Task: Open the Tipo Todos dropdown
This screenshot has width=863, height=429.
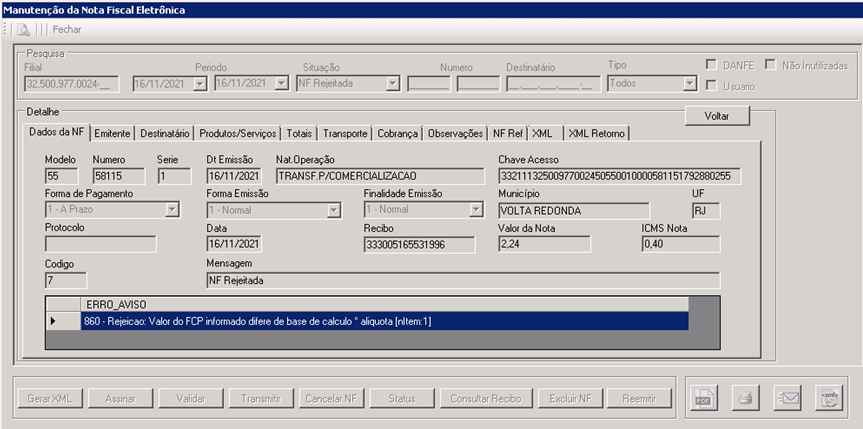Action: [690, 84]
